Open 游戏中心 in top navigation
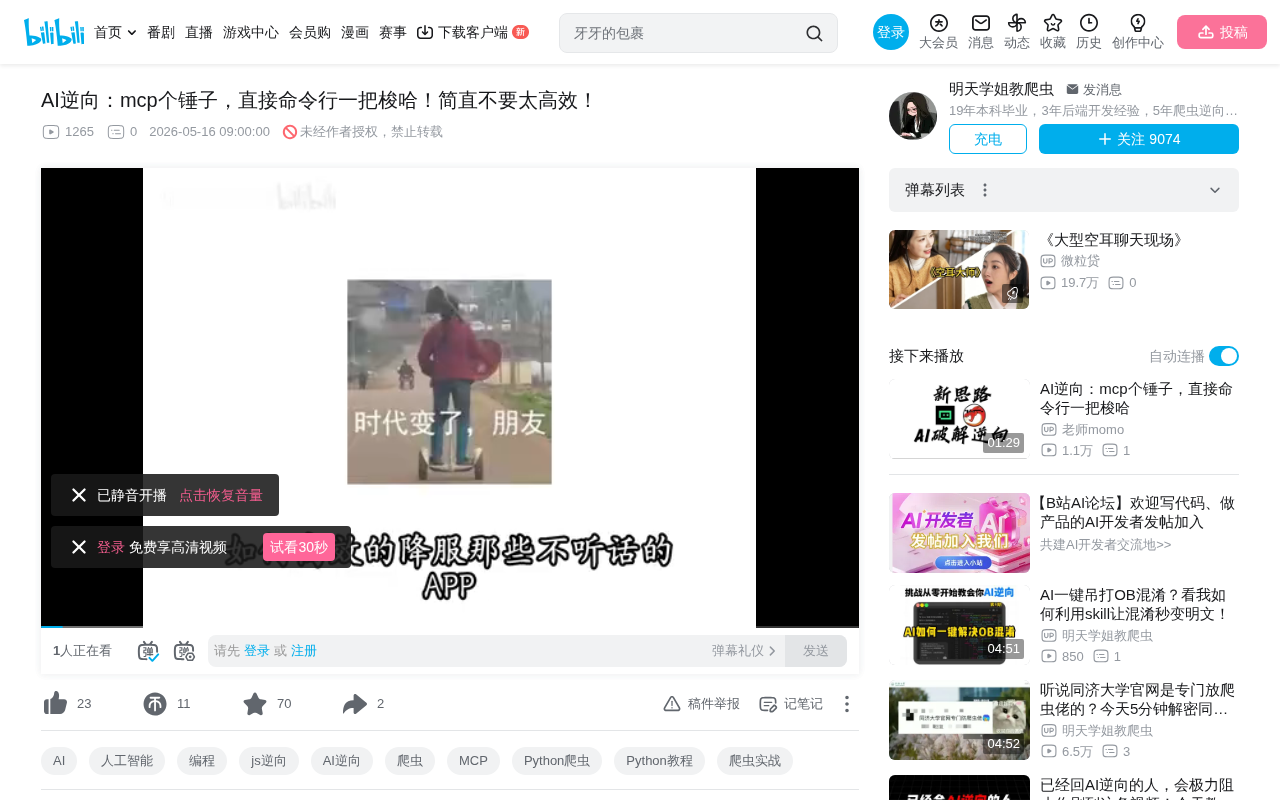The width and height of the screenshot is (1280, 800). 251,32
